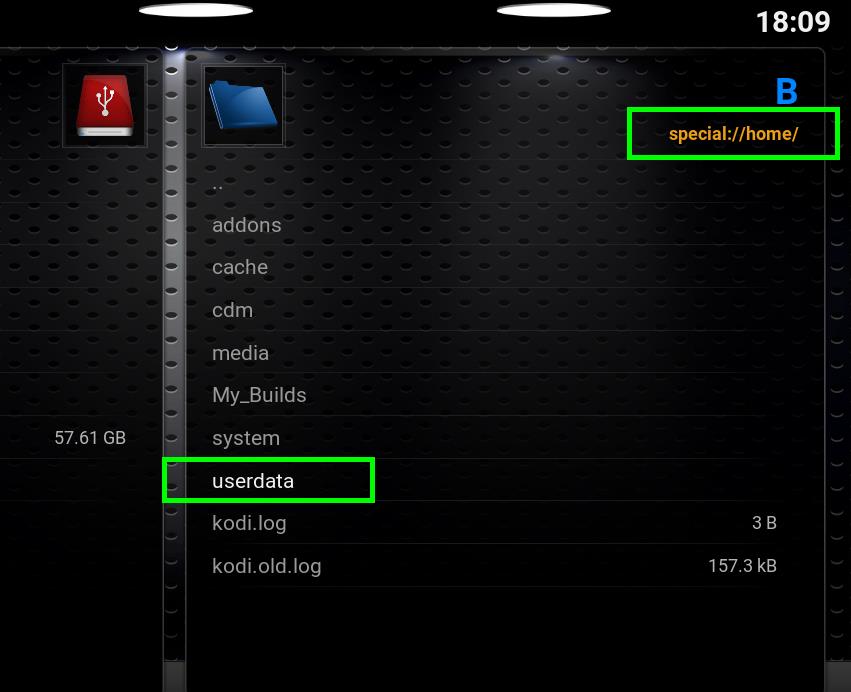Click the right-edge panel scrollbar

point(837,369)
